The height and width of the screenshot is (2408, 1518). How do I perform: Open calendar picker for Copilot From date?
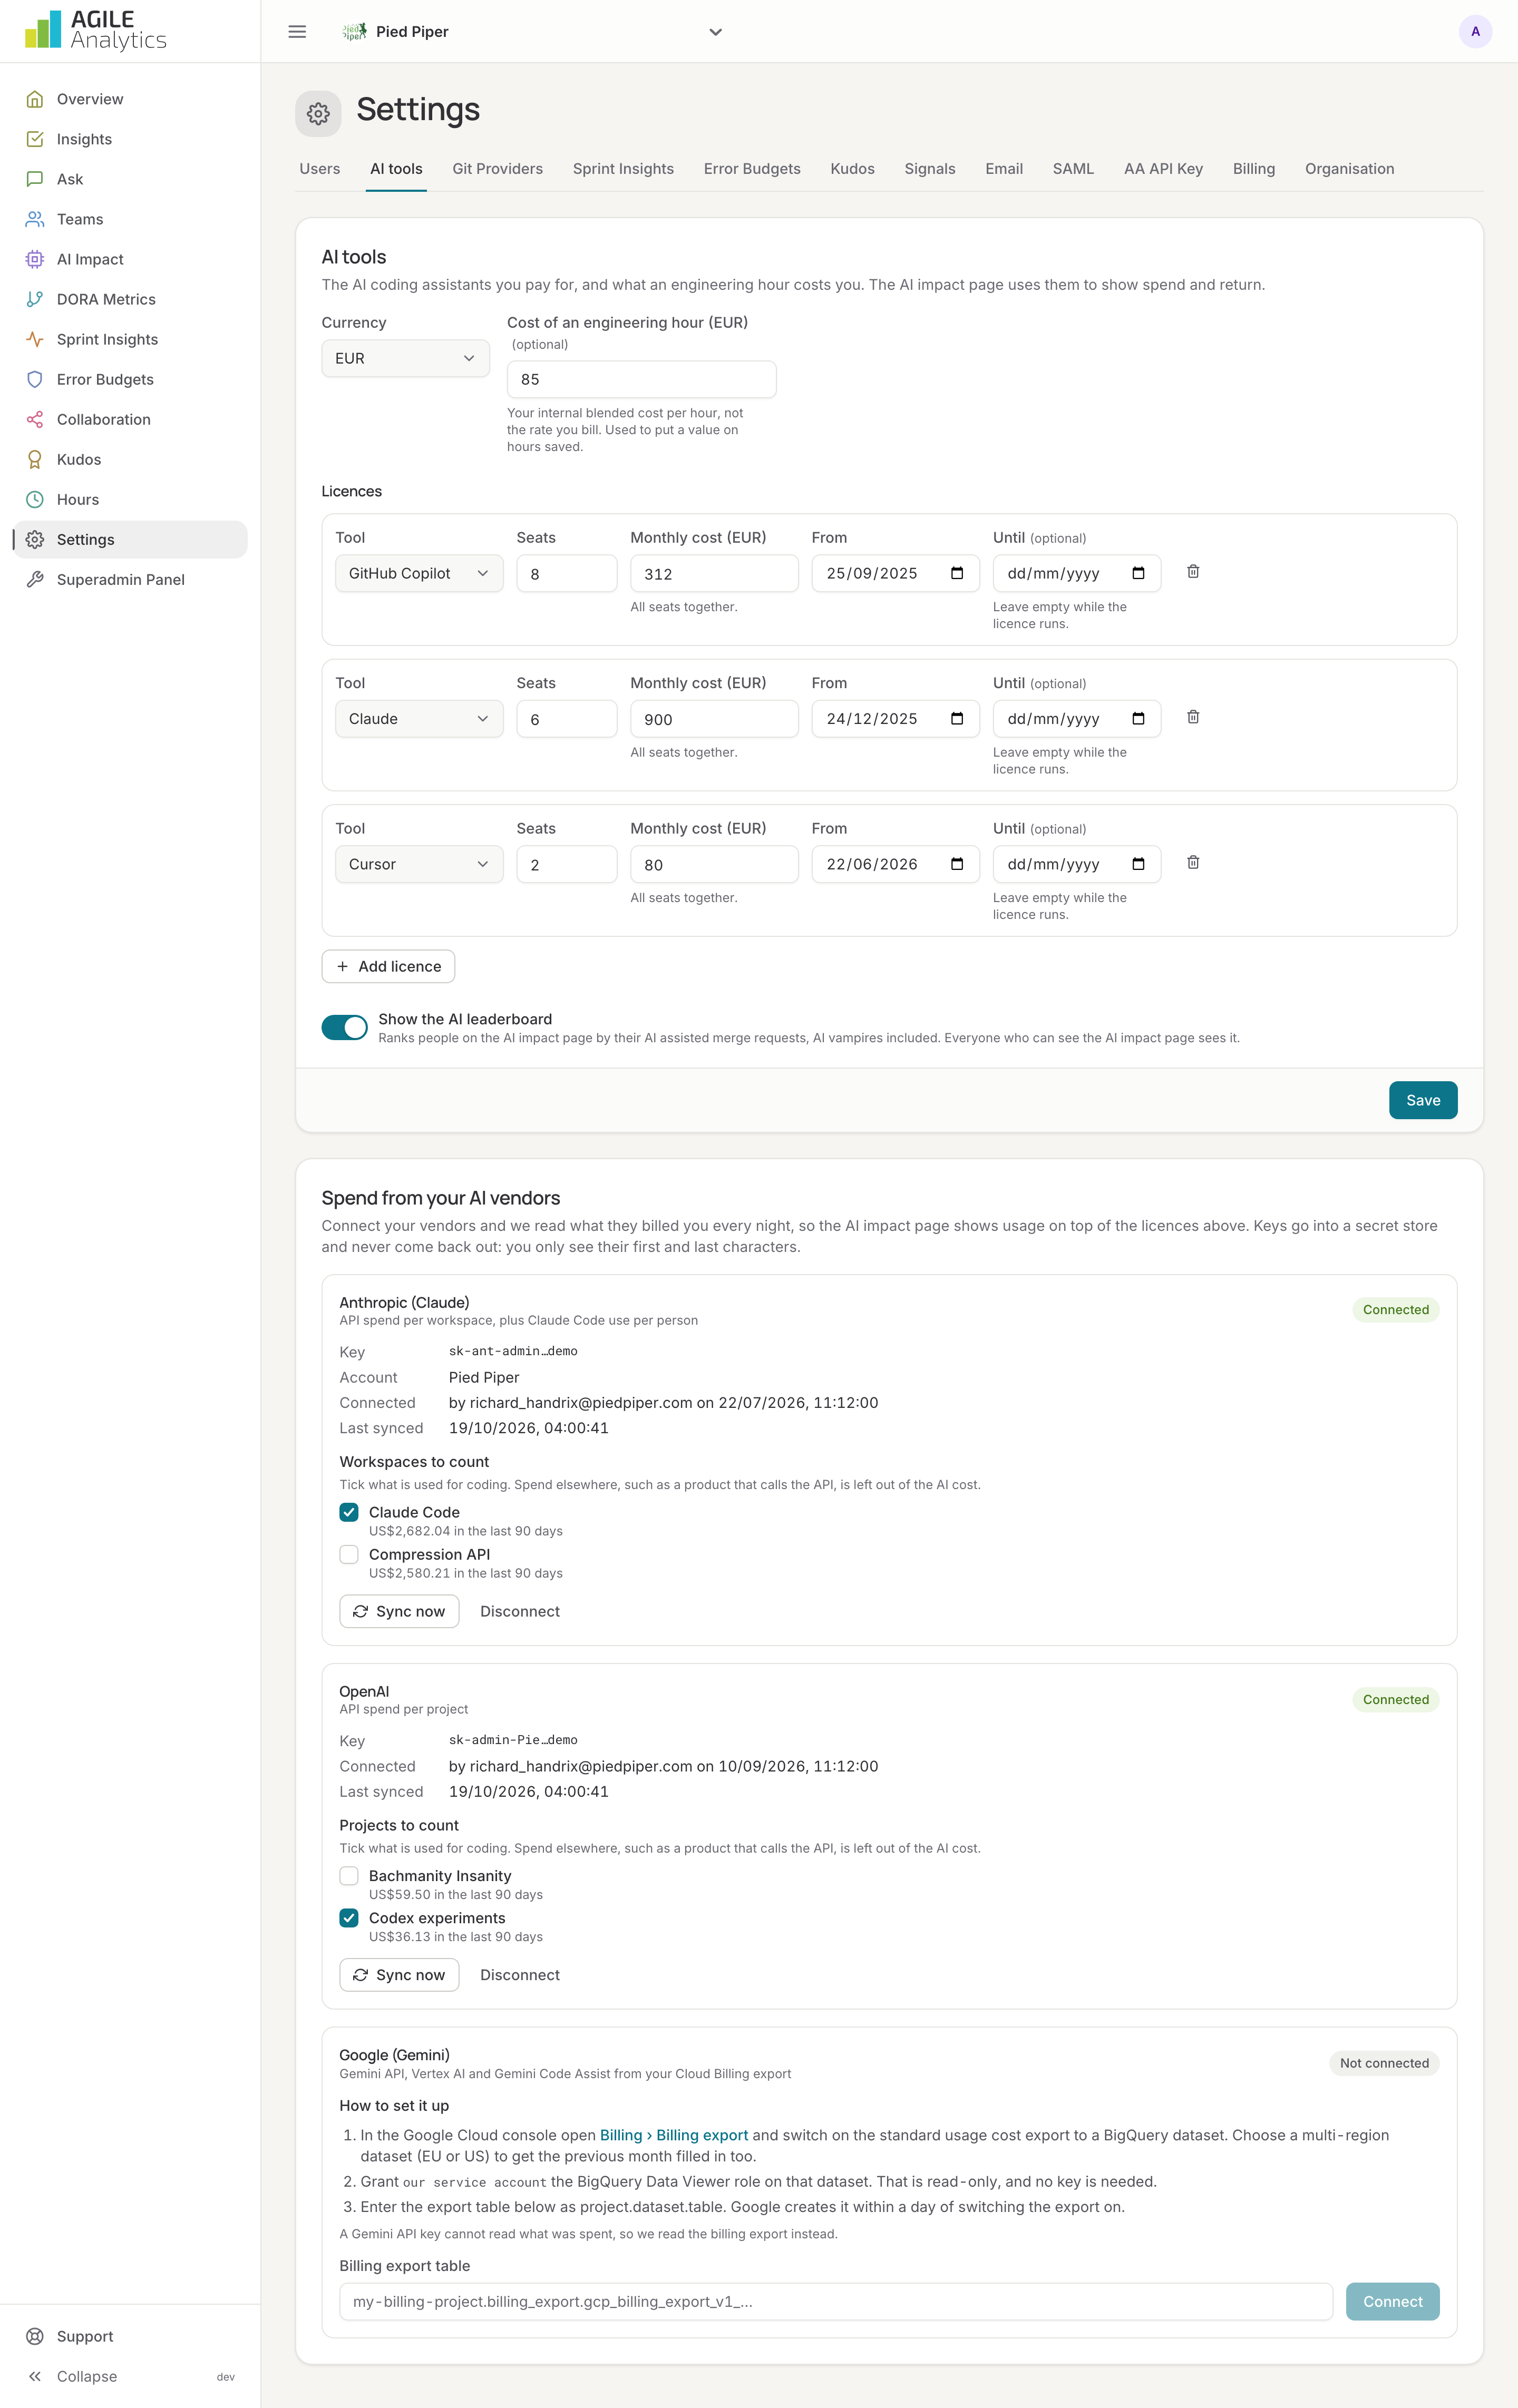point(957,573)
